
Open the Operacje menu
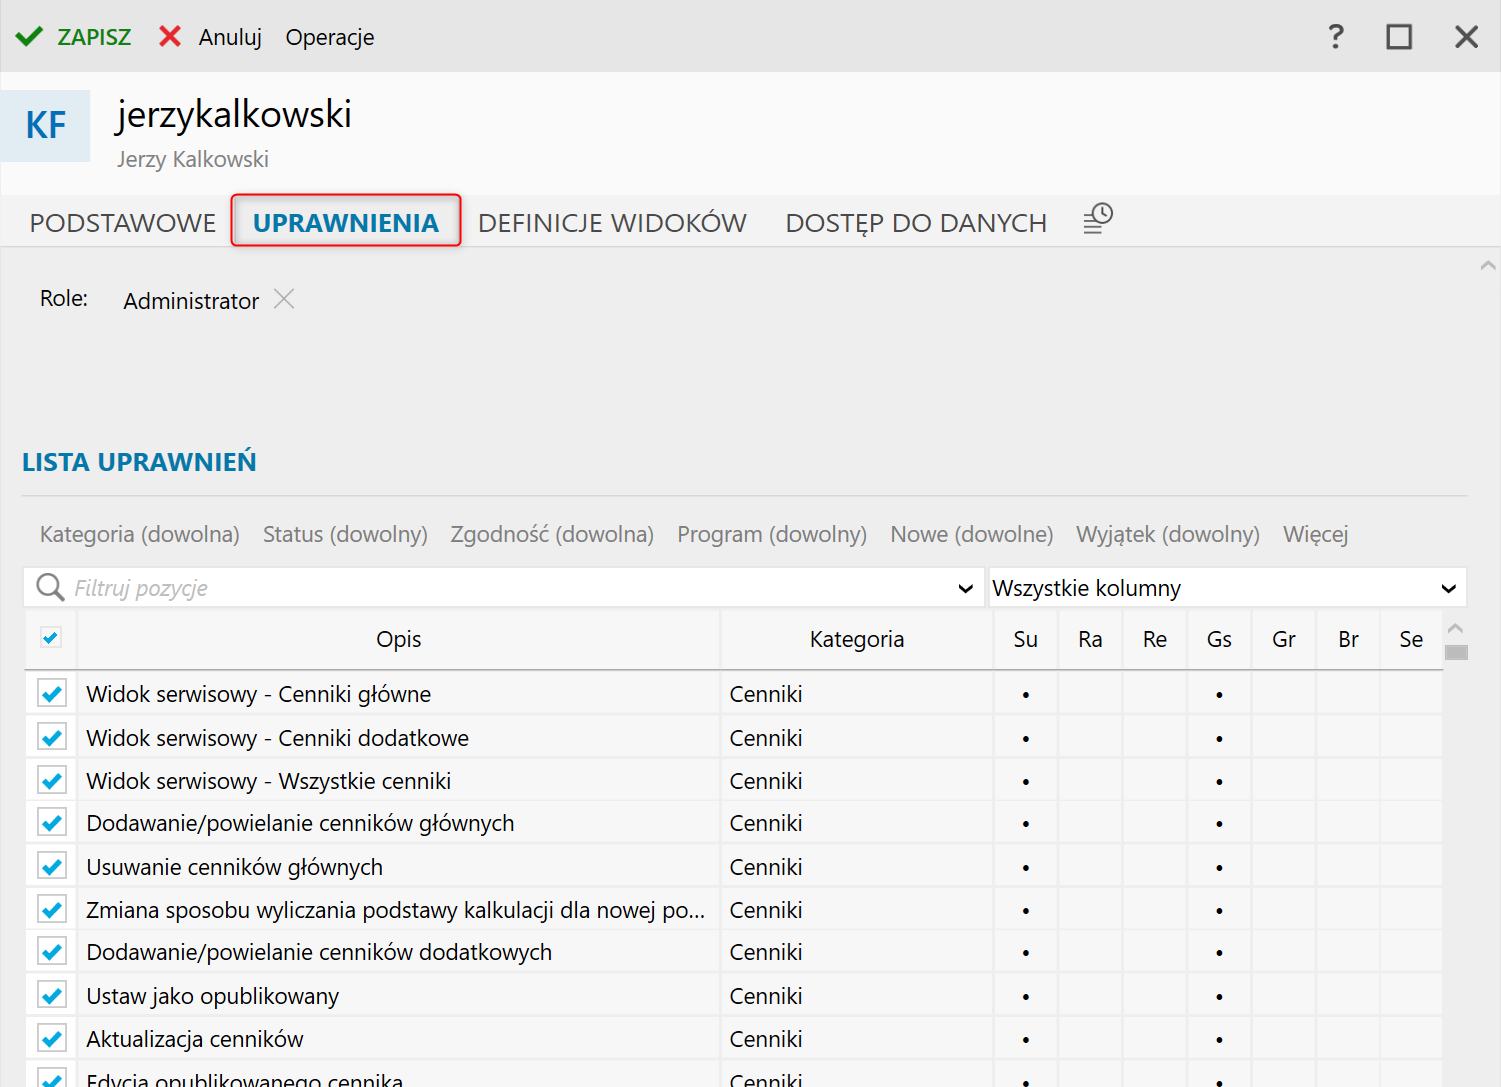point(329,37)
